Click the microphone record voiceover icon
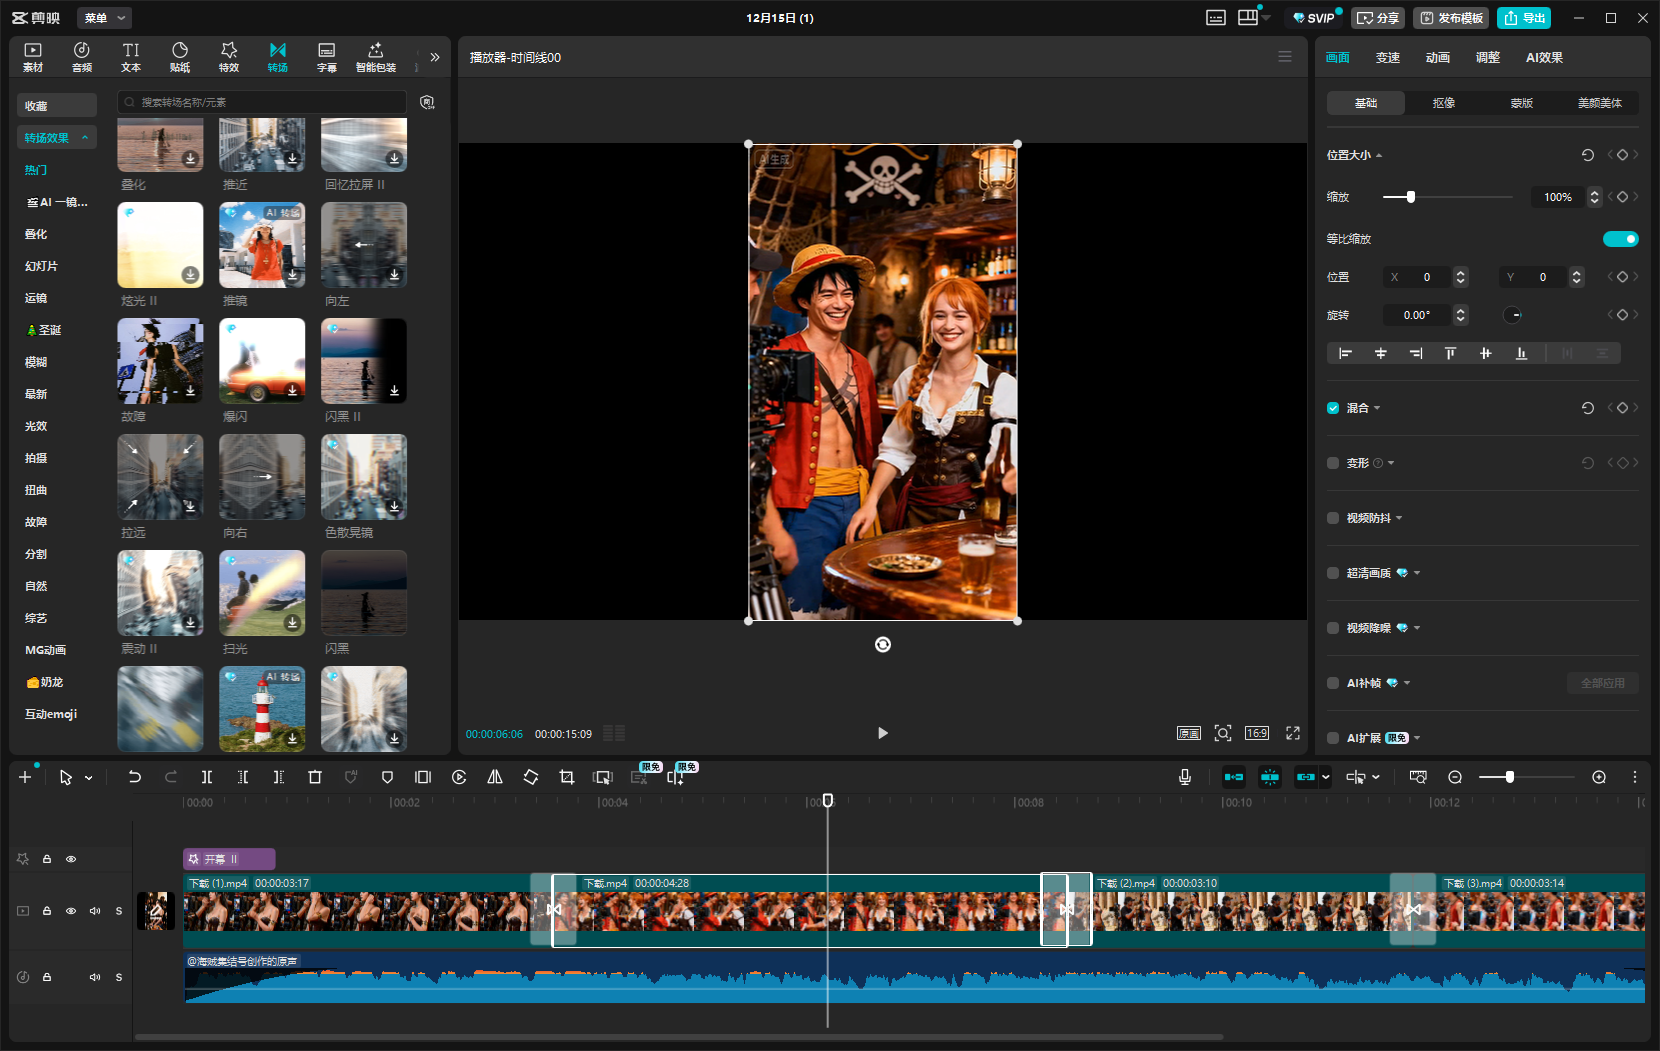The height and width of the screenshot is (1051, 1660). pos(1185,777)
